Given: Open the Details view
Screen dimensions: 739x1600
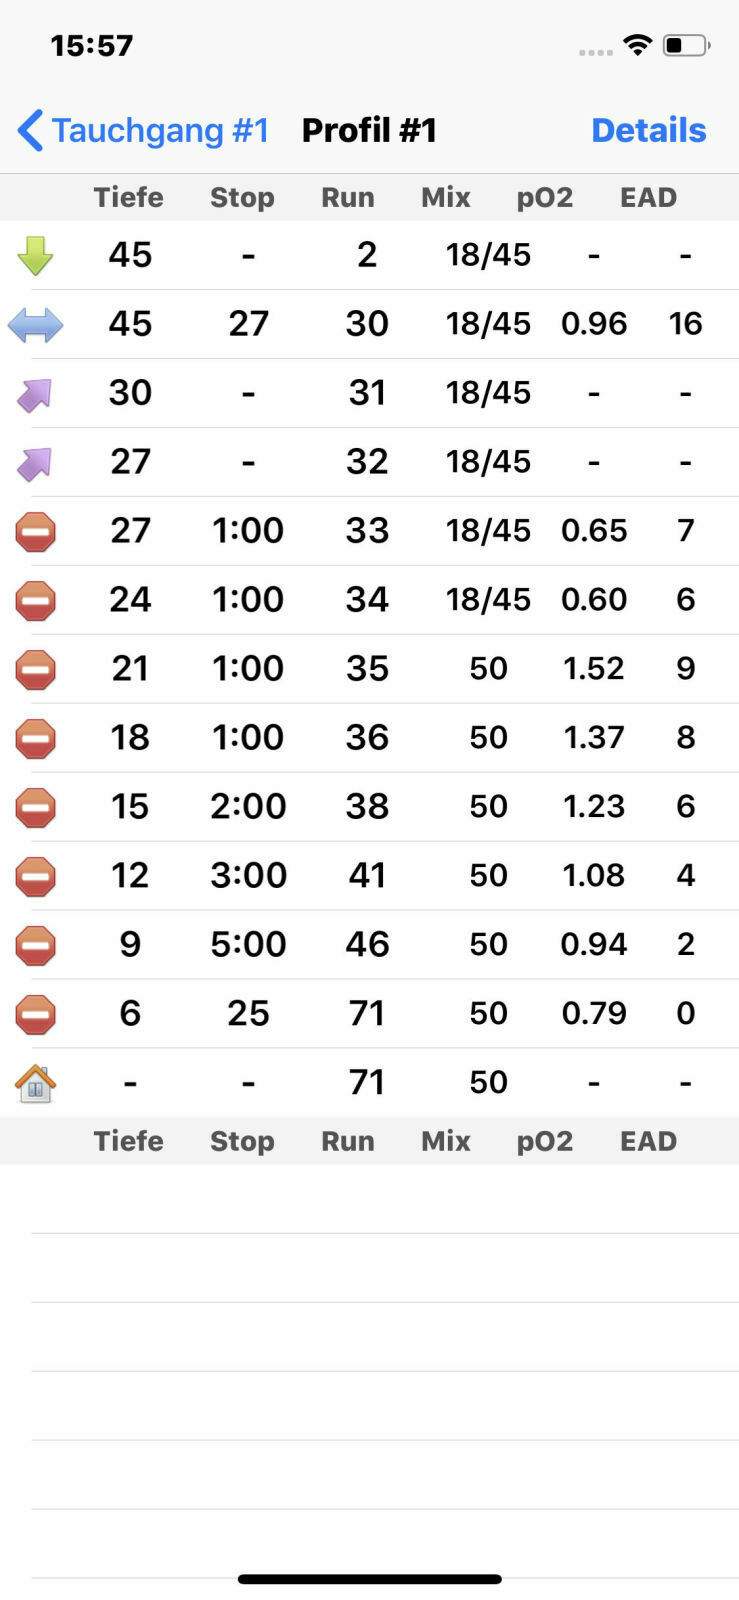Looking at the screenshot, I should (x=648, y=130).
